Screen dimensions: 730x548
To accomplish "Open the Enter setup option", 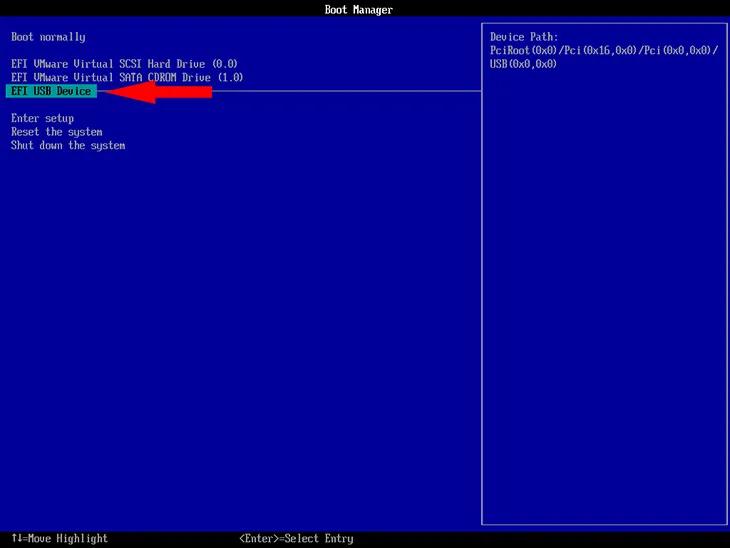I will pos(43,119).
